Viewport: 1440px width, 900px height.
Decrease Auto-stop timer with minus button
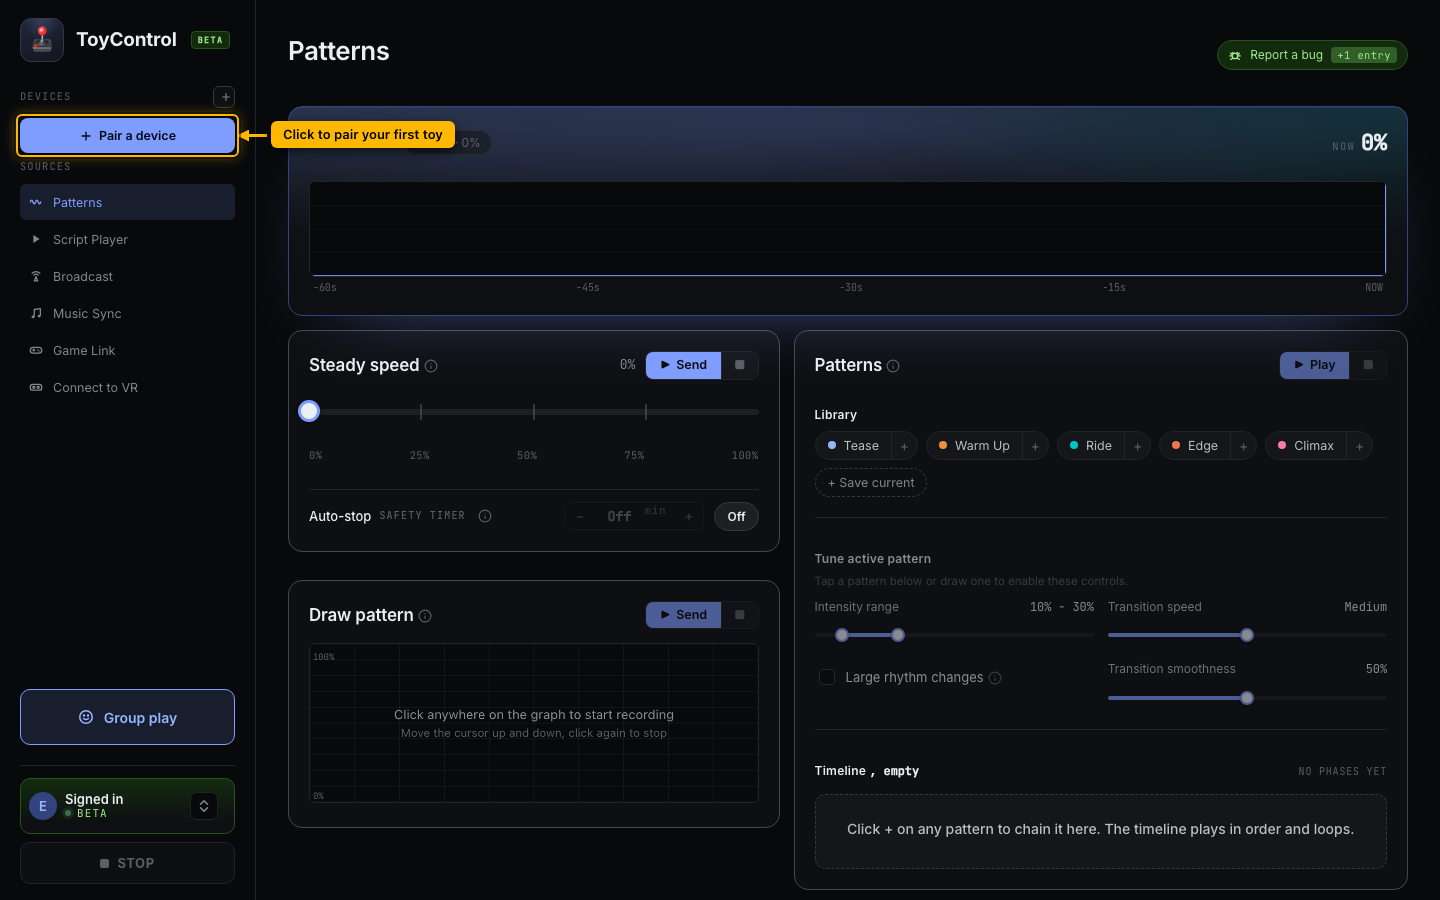pyautogui.click(x=580, y=517)
